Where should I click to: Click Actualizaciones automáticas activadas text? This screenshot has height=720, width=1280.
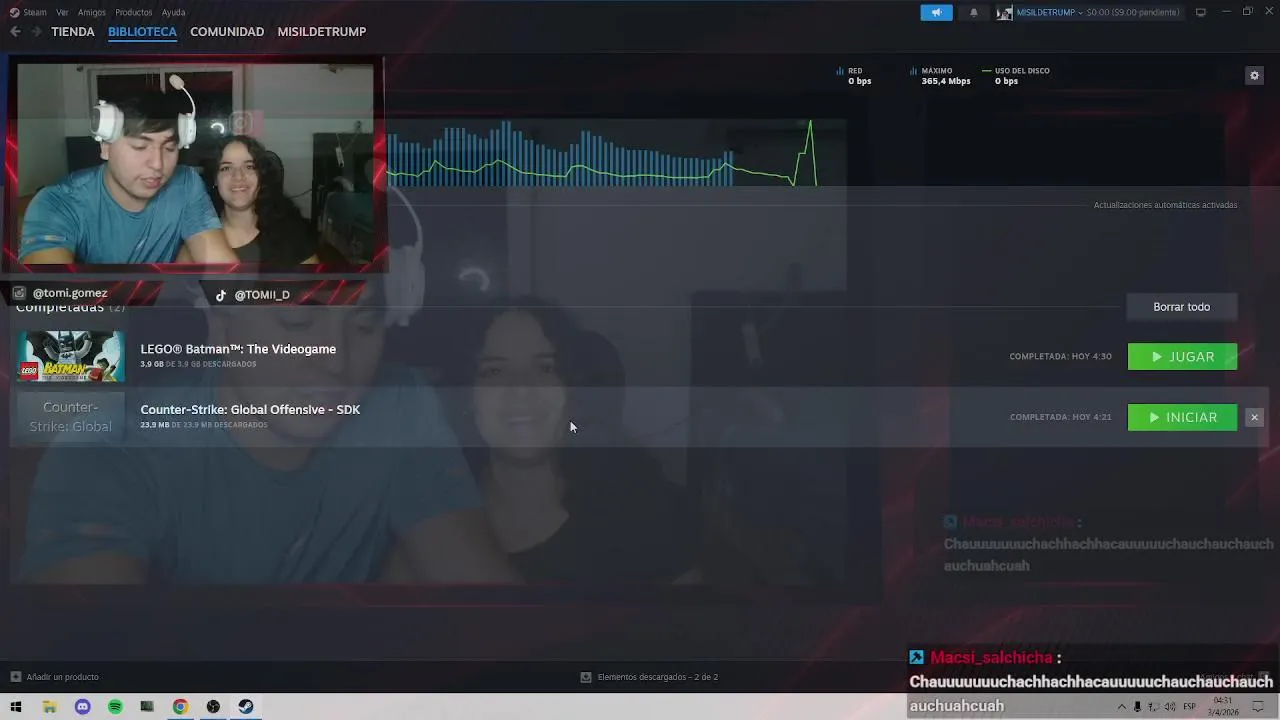click(1165, 205)
